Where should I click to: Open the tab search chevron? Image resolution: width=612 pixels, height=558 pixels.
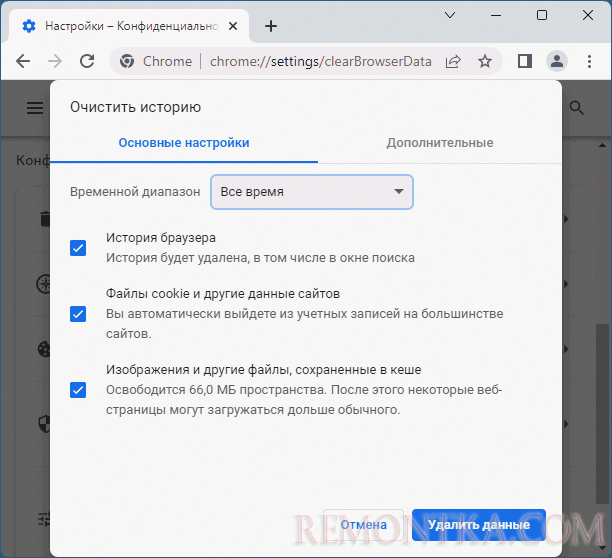click(450, 15)
